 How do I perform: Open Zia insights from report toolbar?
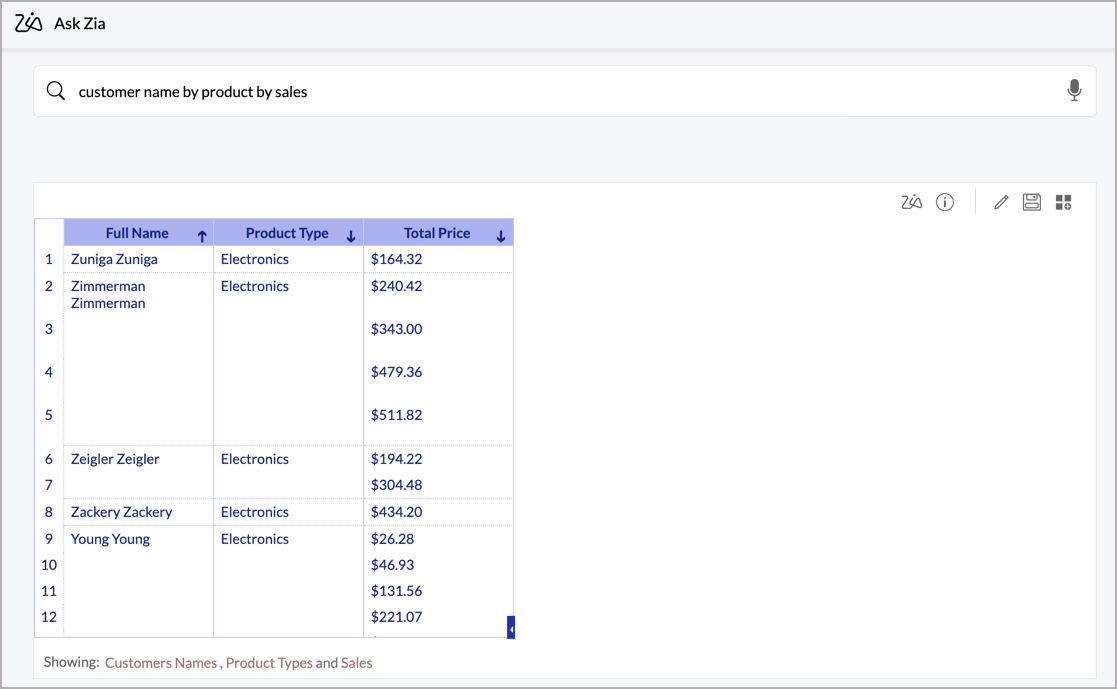coord(911,203)
